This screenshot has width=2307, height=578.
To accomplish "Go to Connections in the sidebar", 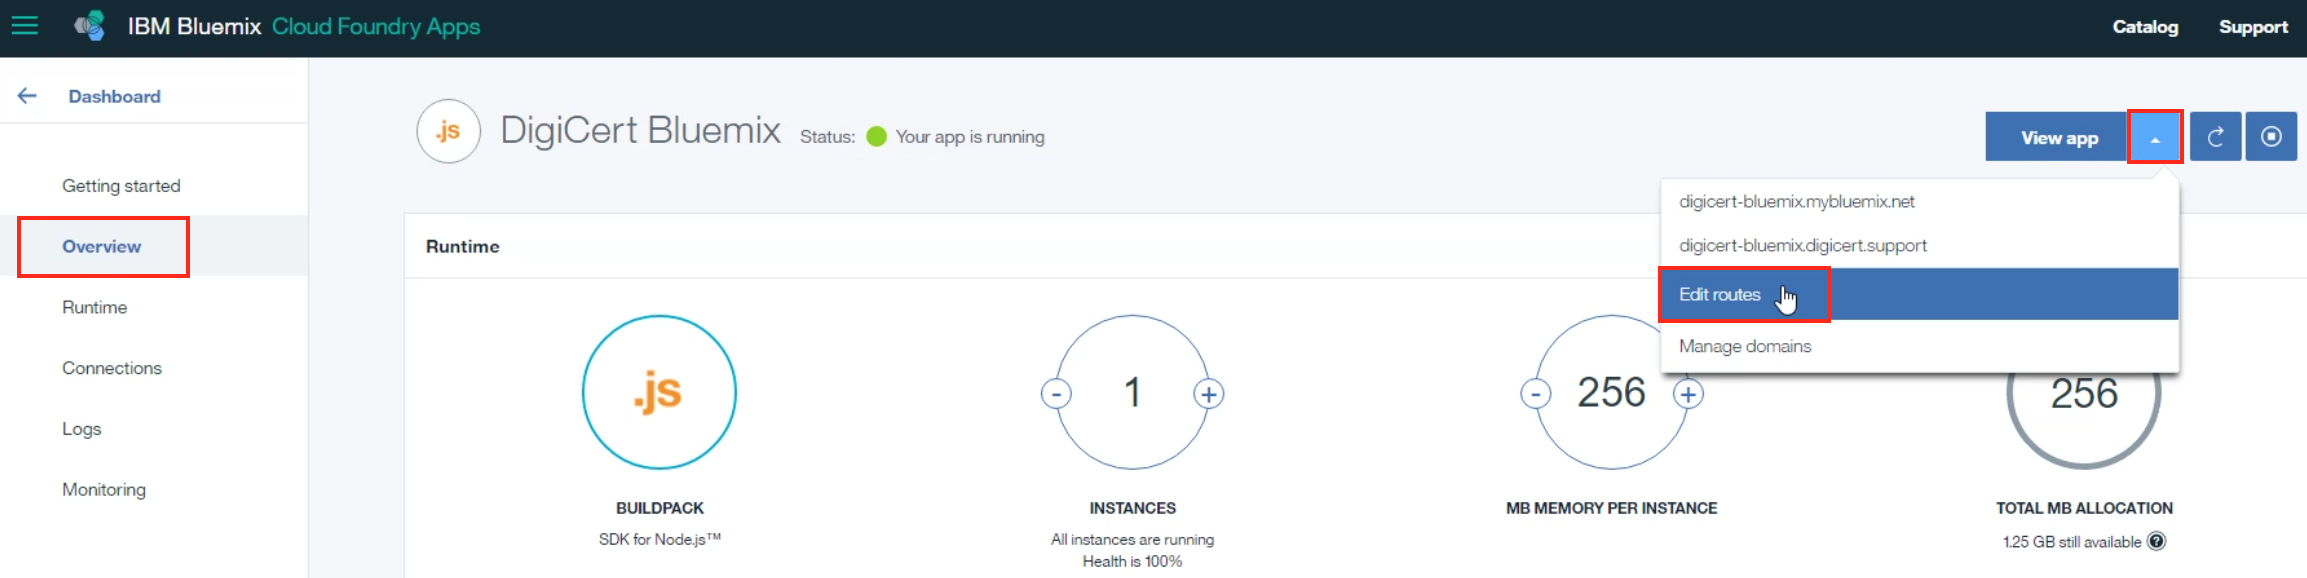I will 112,368.
